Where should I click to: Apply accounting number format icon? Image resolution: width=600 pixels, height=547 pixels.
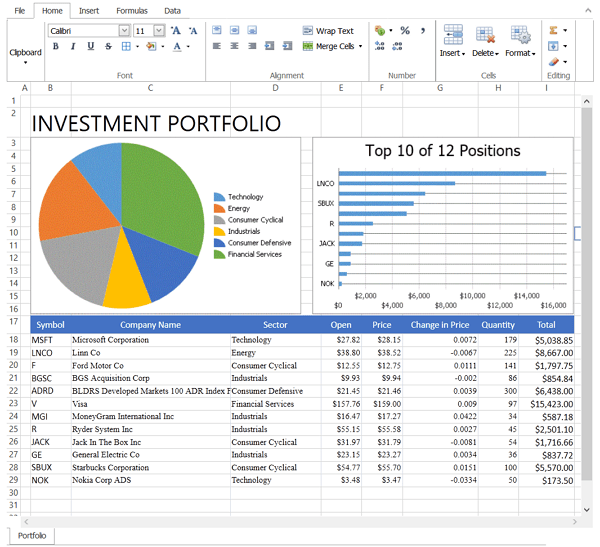(380, 31)
